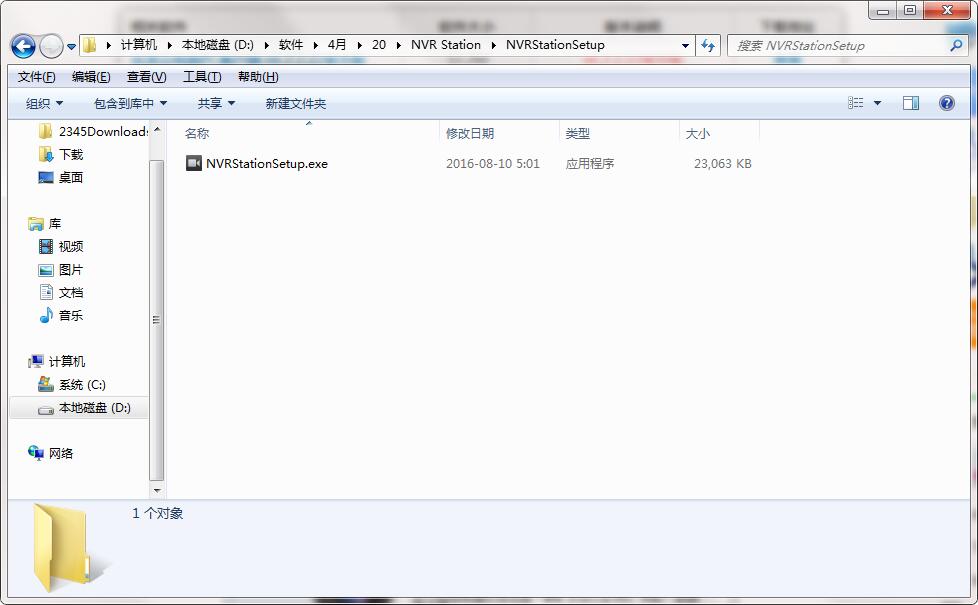Click the NVRStationSetup.exe file icon
The width and height of the screenshot is (978, 605).
(194, 163)
